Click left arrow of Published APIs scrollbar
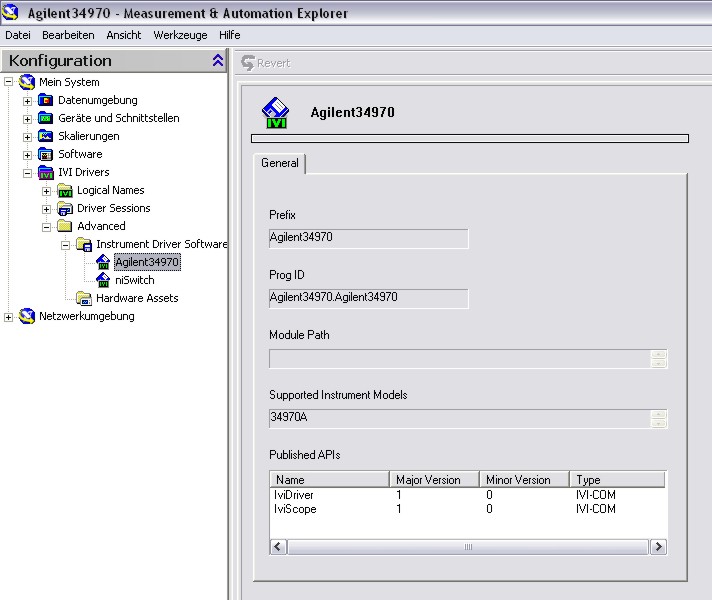The image size is (712, 600). [x=278, y=547]
